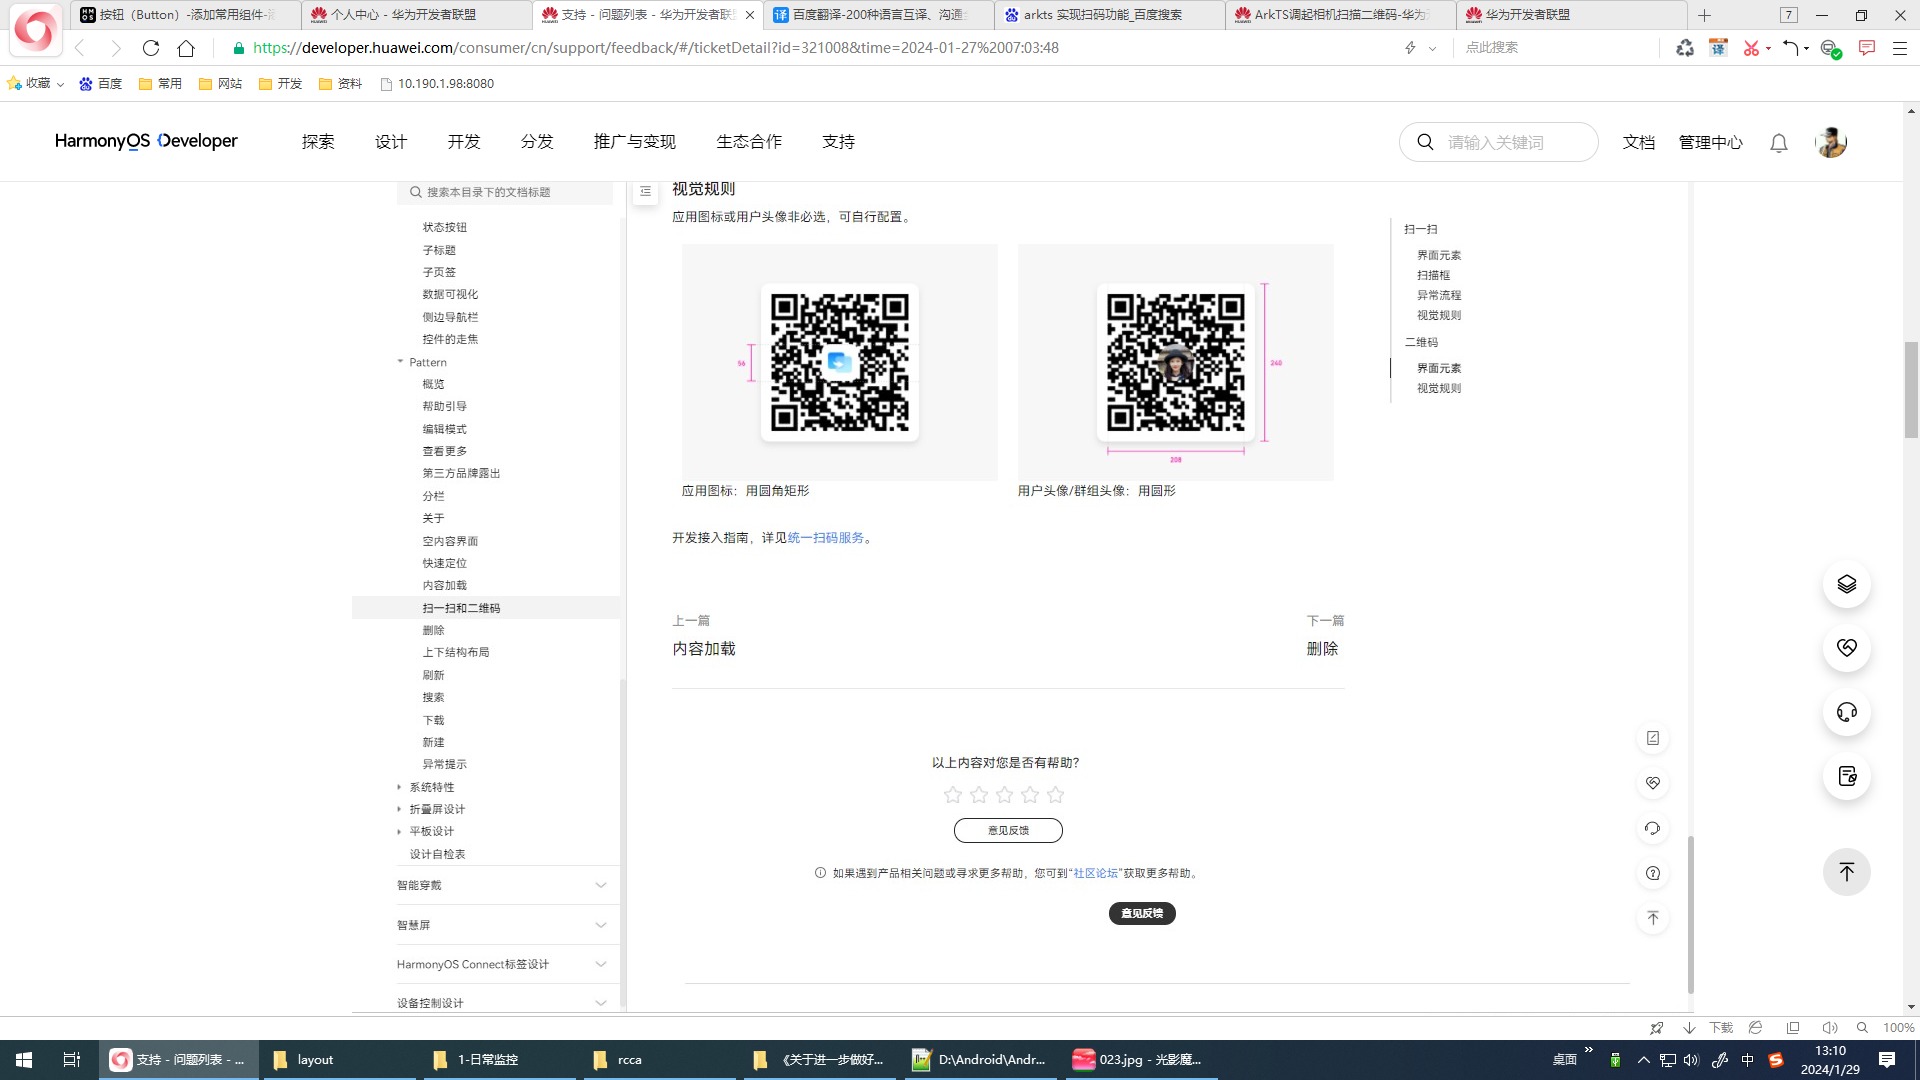Viewport: 1920px width, 1080px height.
Task: Open the large headset support floating icon
Action: coord(1847,712)
